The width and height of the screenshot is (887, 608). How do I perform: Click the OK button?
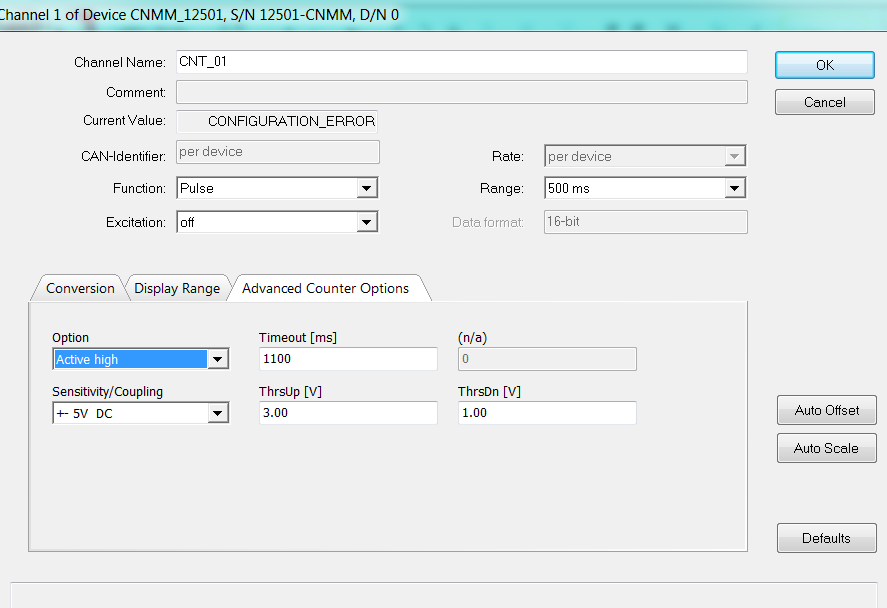click(825, 65)
